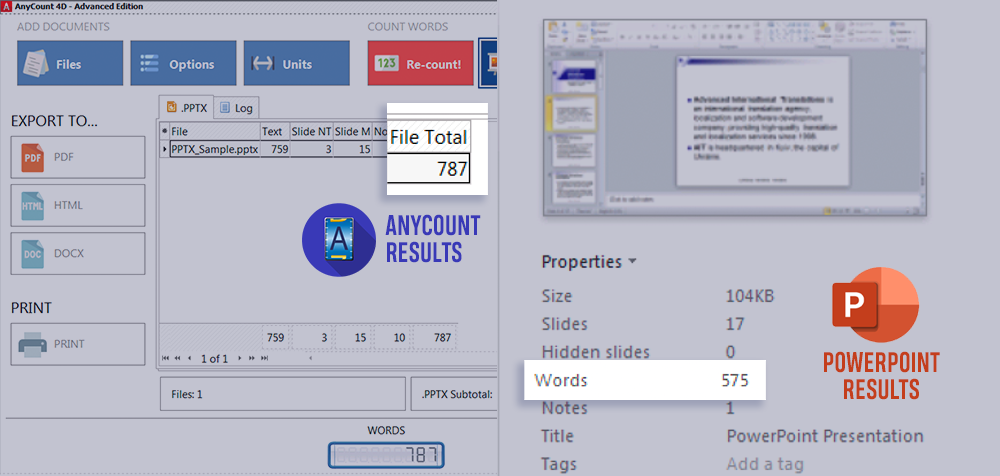Click the 787 total in grid footer
Viewport: 1000px width, 476px height.
point(436,338)
